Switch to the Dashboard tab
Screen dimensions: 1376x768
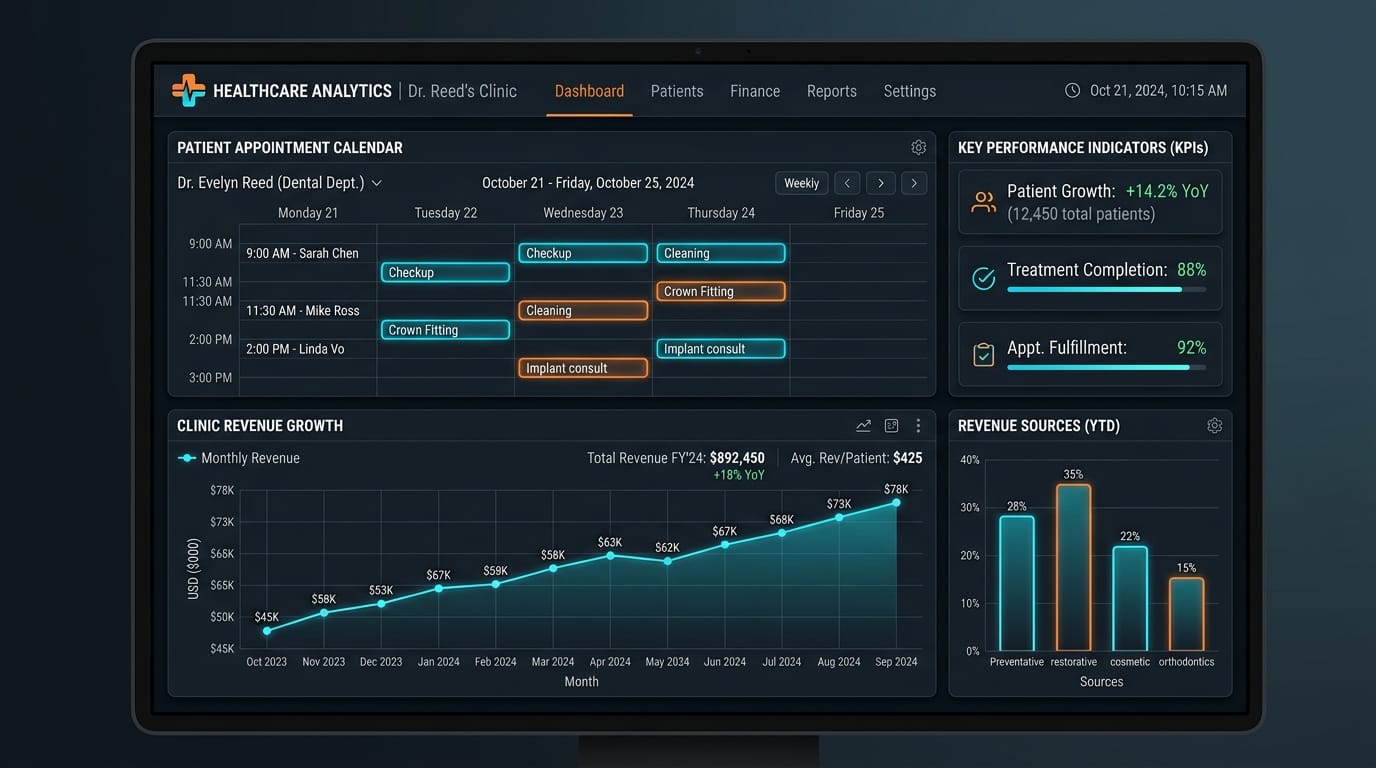click(589, 91)
